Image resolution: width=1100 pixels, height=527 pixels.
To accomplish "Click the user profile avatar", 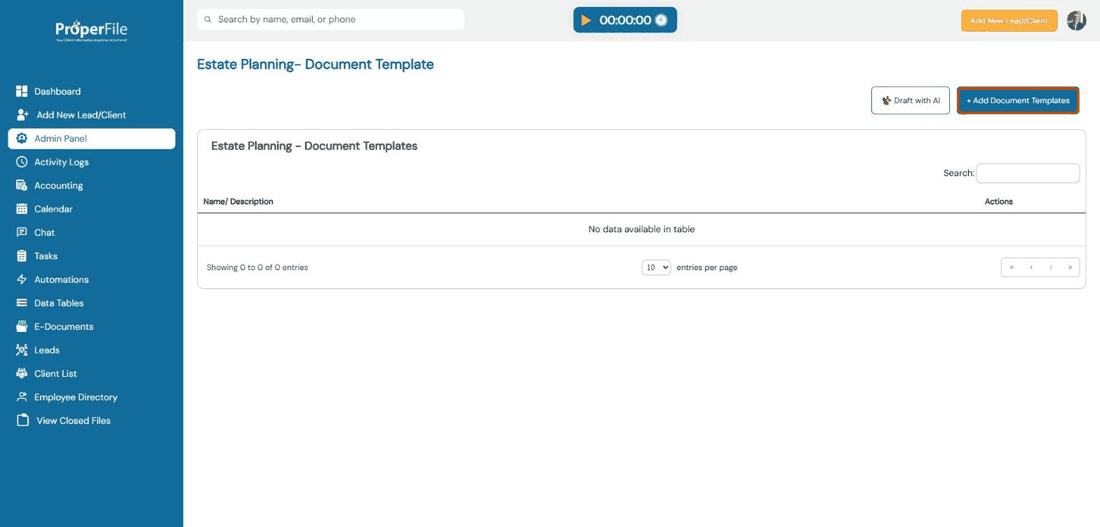I will pyautogui.click(x=1076, y=20).
